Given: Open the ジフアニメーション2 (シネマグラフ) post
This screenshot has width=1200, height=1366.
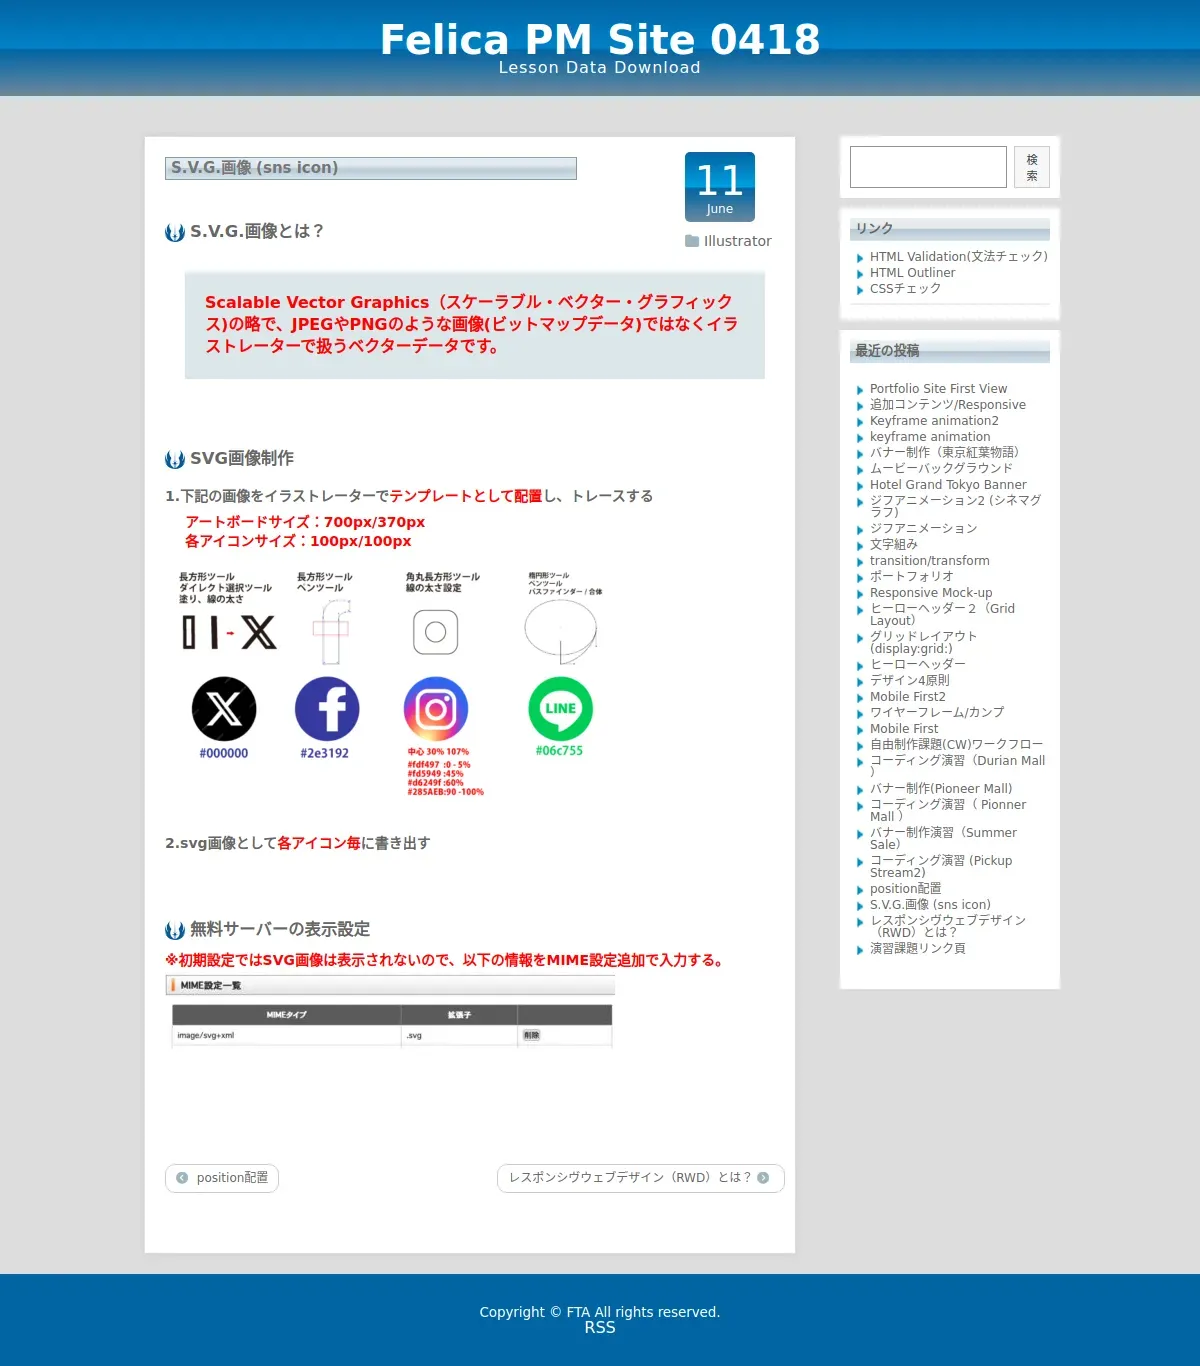Looking at the screenshot, I should tap(955, 506).
